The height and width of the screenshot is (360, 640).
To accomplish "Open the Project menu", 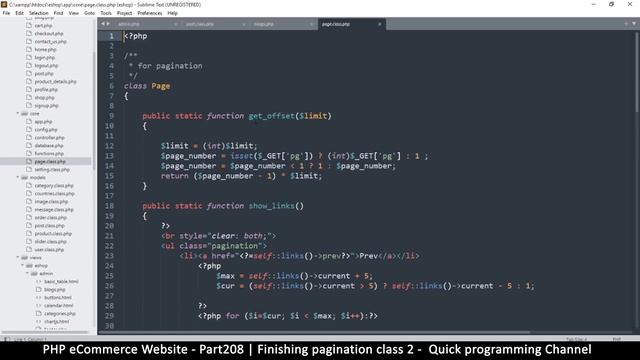I will click(124, 13).
